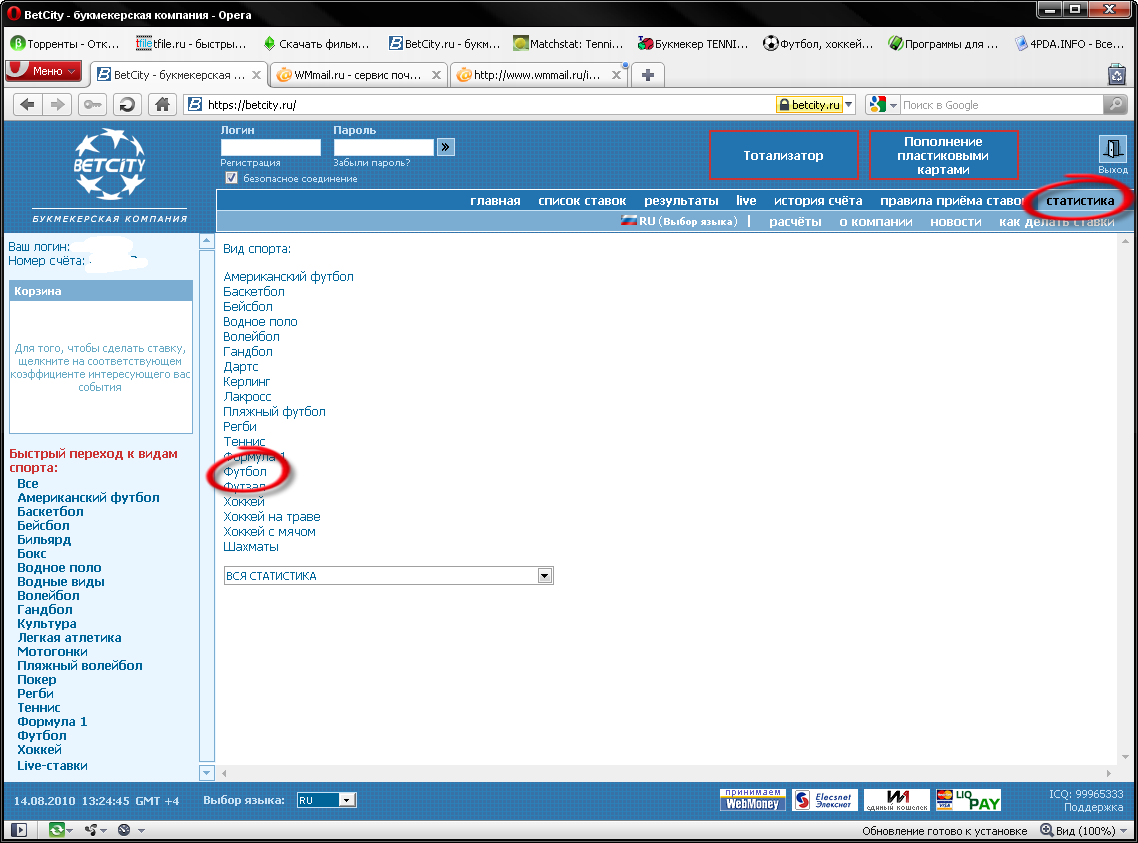Expand the Opera Link status dropdown arrow
Screen dimensions: 1138x843
pyautogui.click(x=70, y=831)
